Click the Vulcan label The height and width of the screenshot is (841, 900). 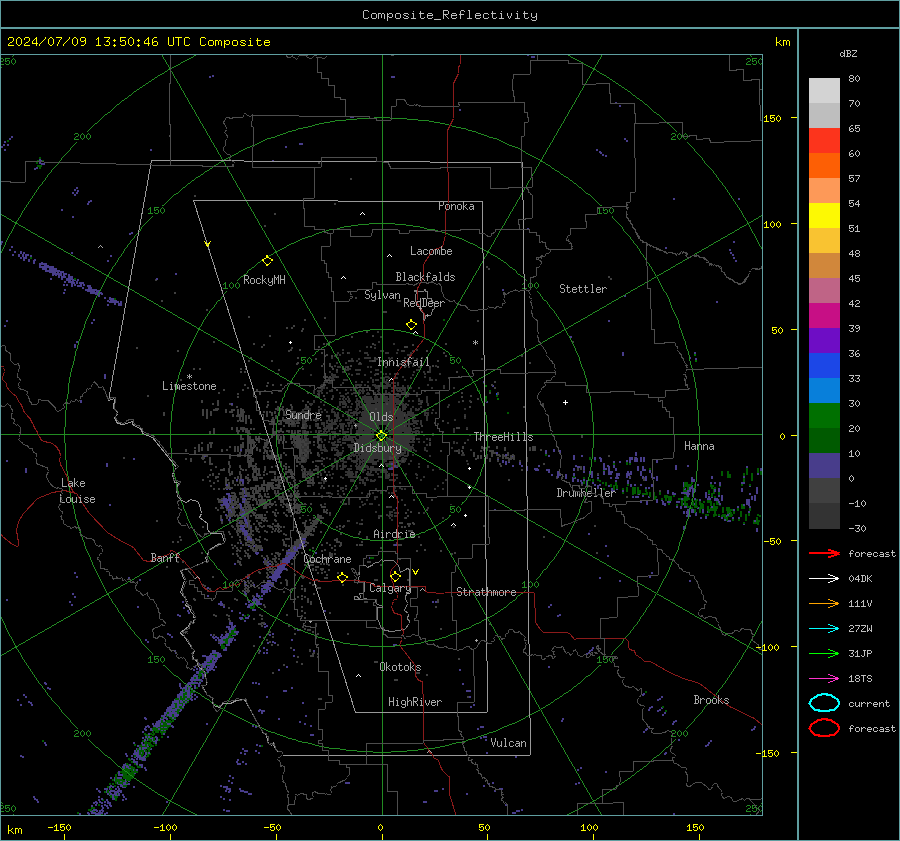[508, 743]
